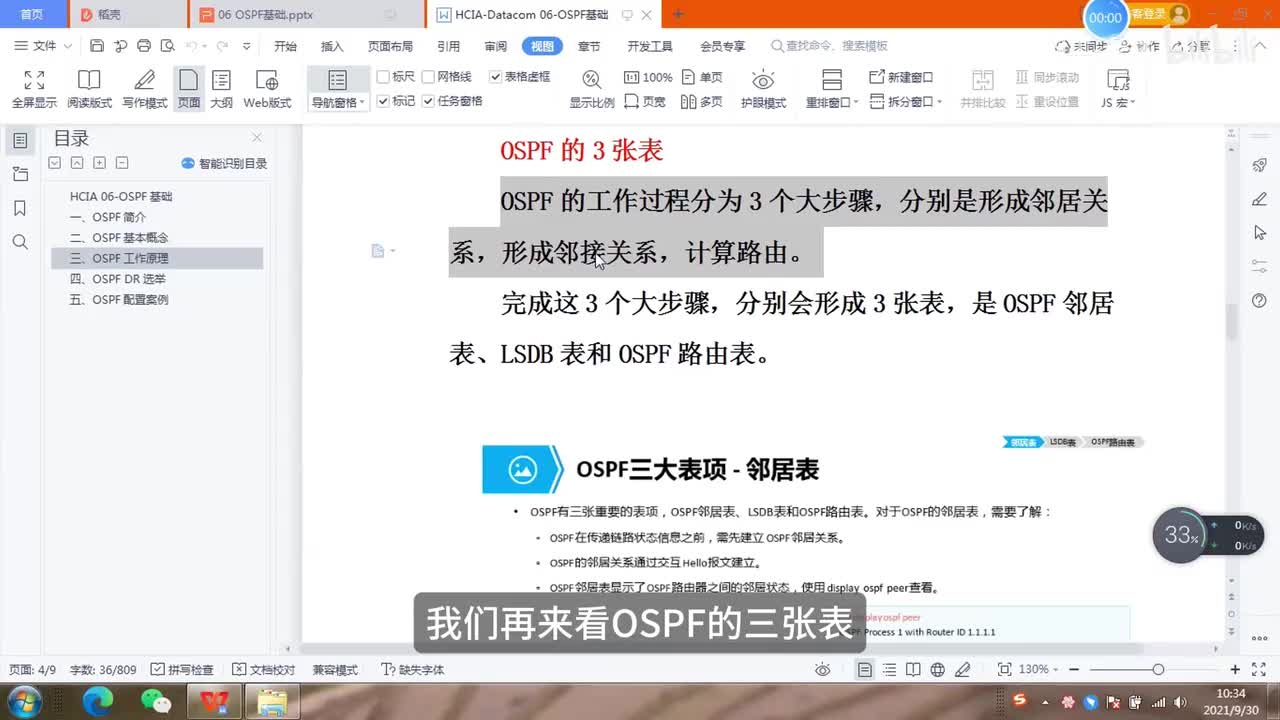Click the command search box (查找命令)
Screen dimensions: 1280x720
pyautogui.click(x=830, y=46)
